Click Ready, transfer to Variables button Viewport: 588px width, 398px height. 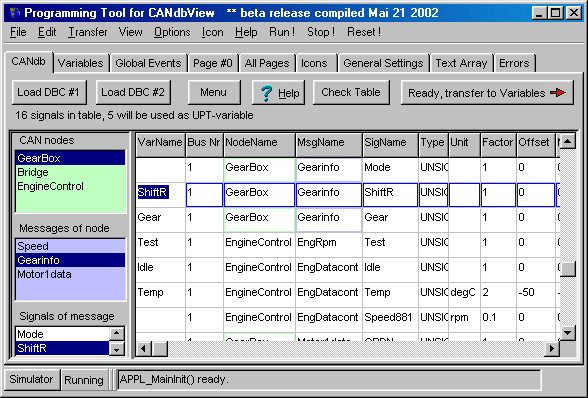487,92
